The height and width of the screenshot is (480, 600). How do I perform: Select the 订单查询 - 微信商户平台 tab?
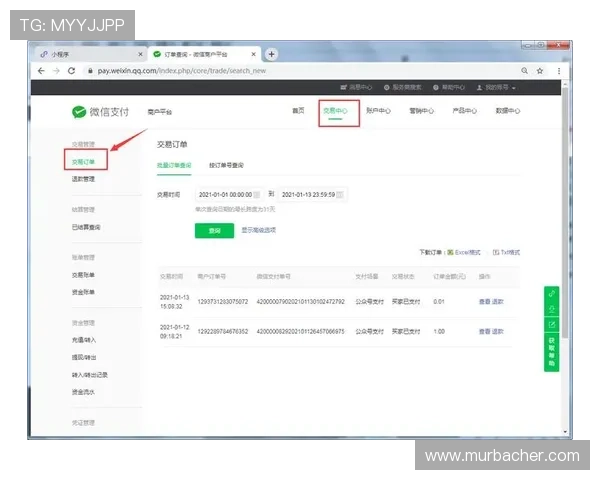point(205,54)
